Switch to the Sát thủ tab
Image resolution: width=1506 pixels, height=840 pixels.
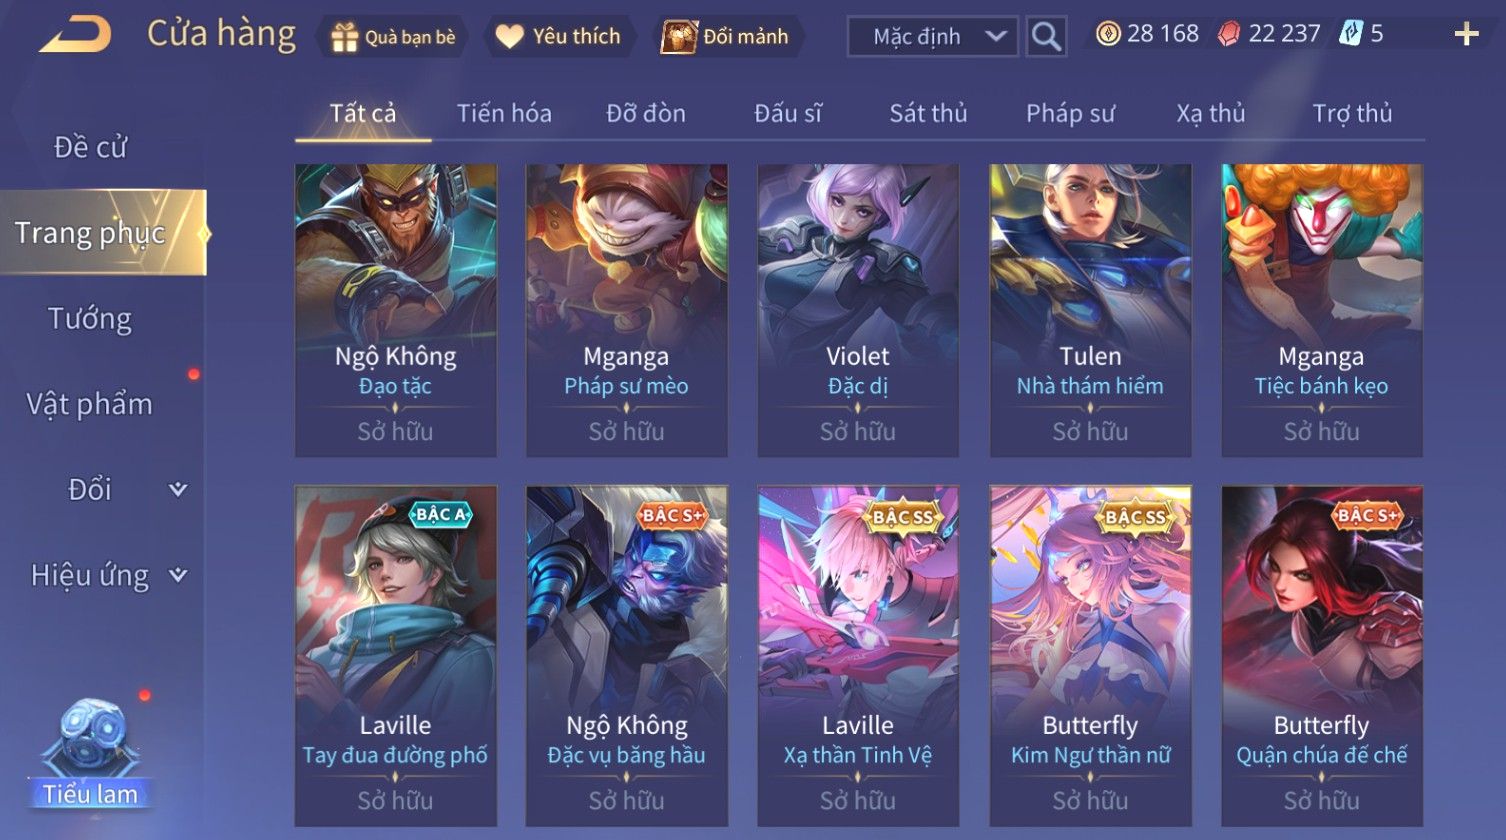click(928, 113)
